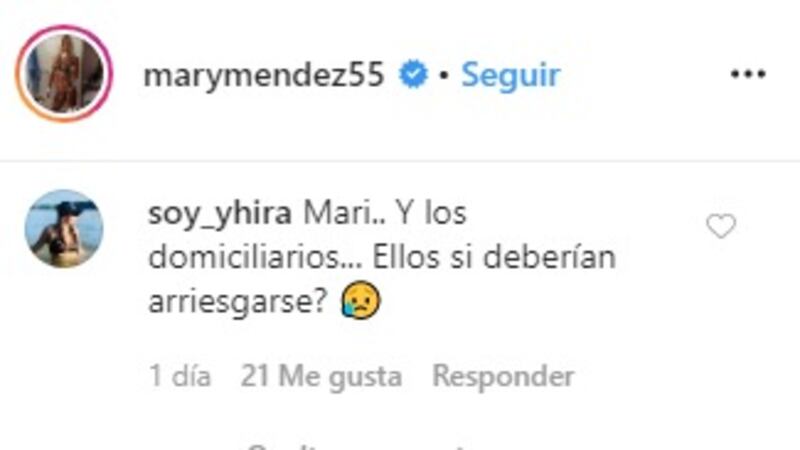The width and height of the screenshot is (800, 450).
Task: Click Responder to reply to comment
Action: [x=503, y=377]
